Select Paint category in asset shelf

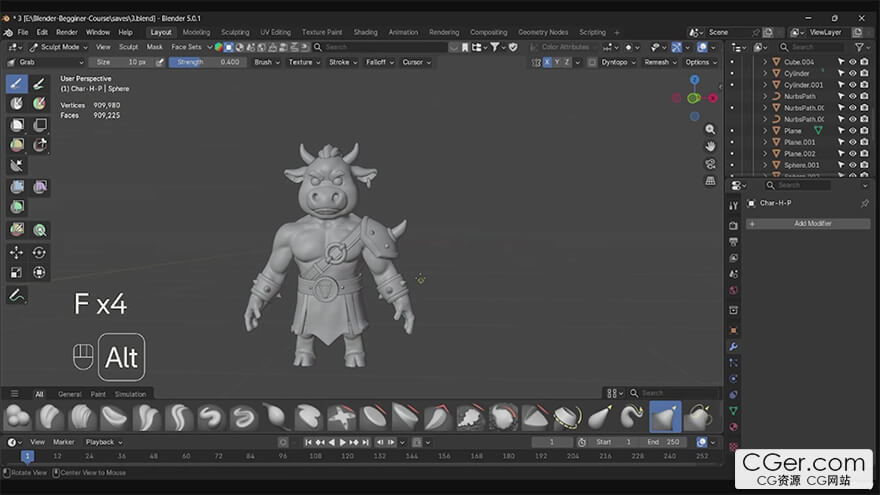(x=98, y=395)
